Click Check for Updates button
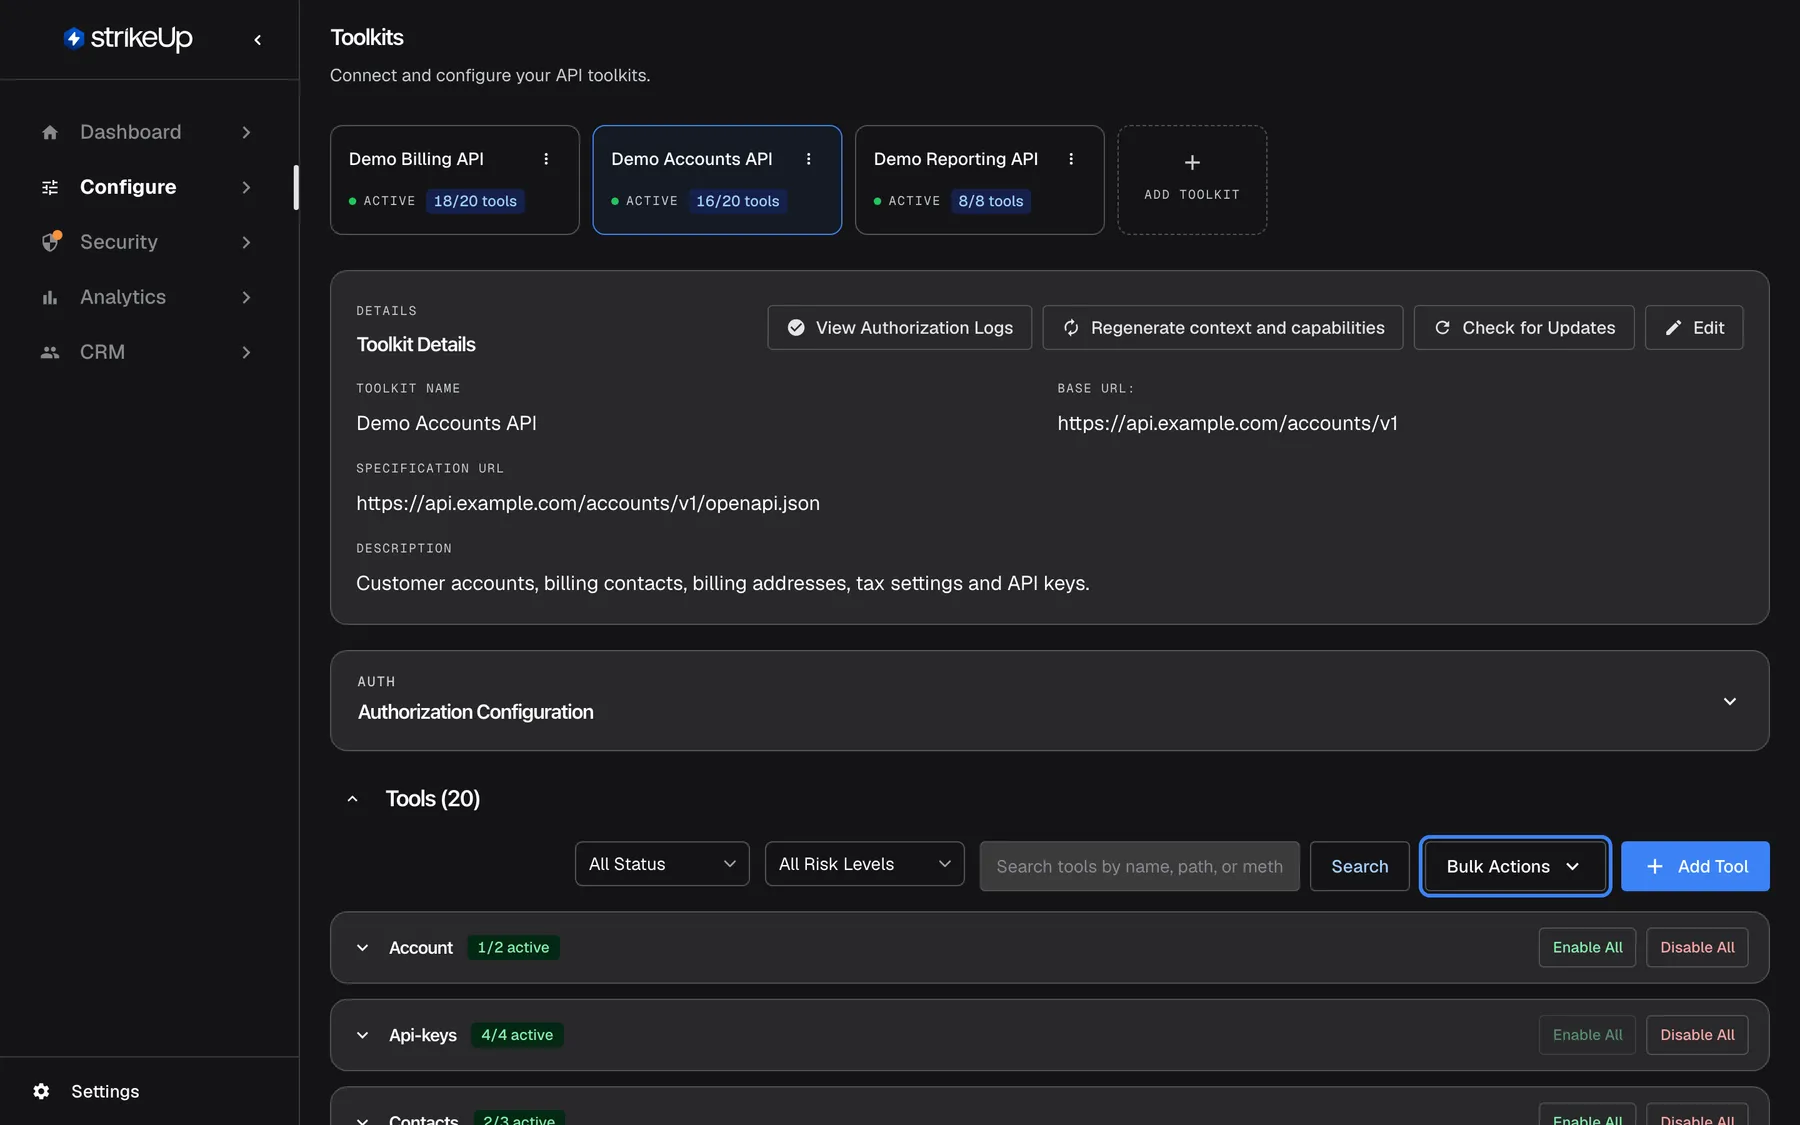This screenshot has width=1800, height=1125. [1524, 328]
